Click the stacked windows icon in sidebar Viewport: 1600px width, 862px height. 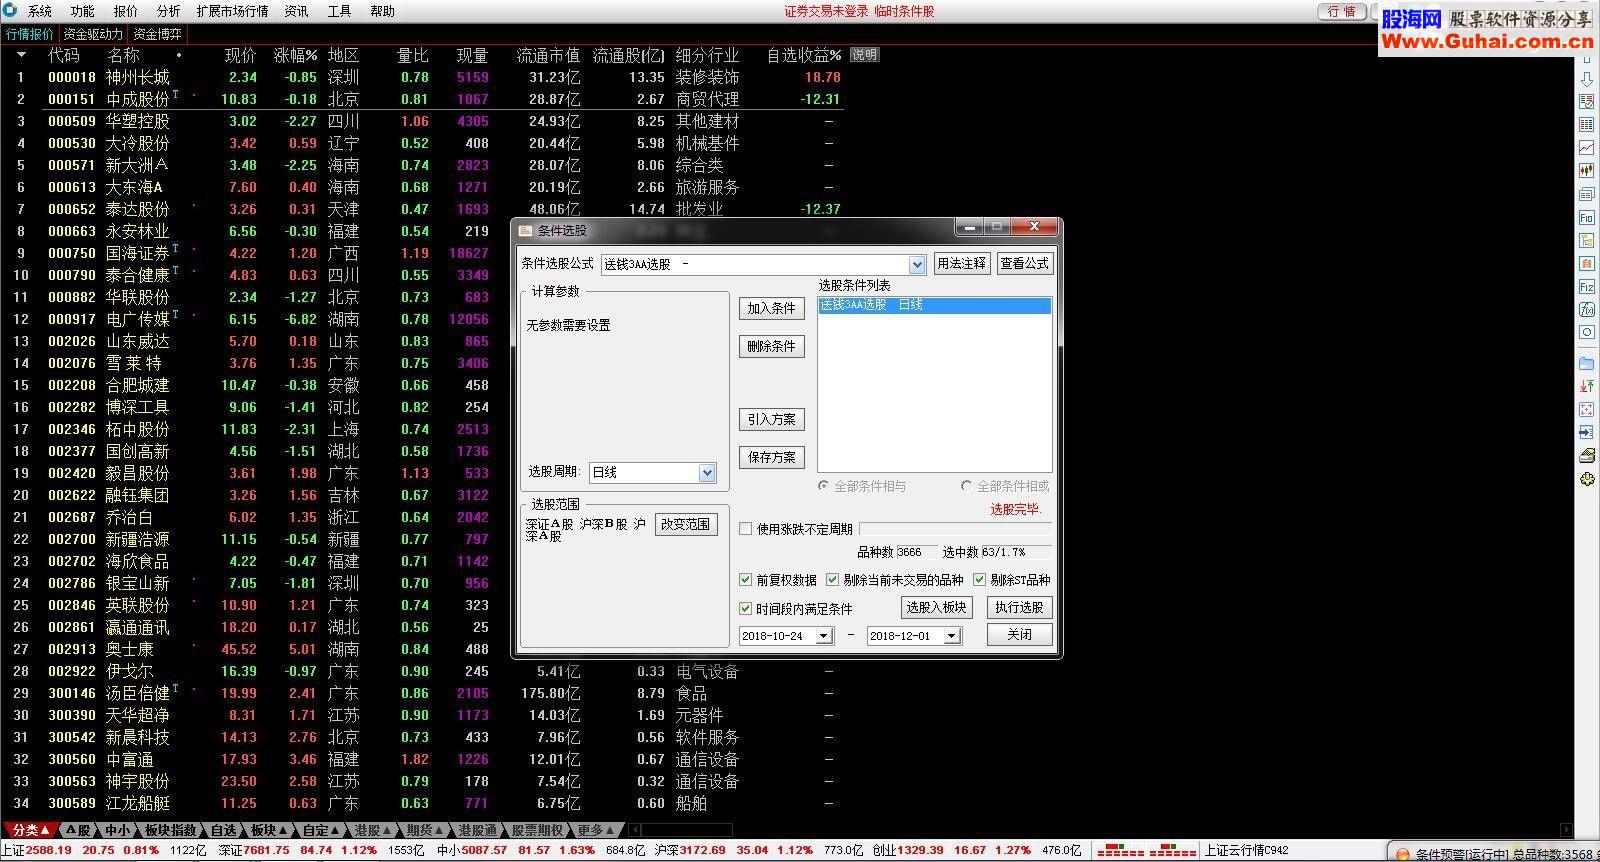point(1586,194)
